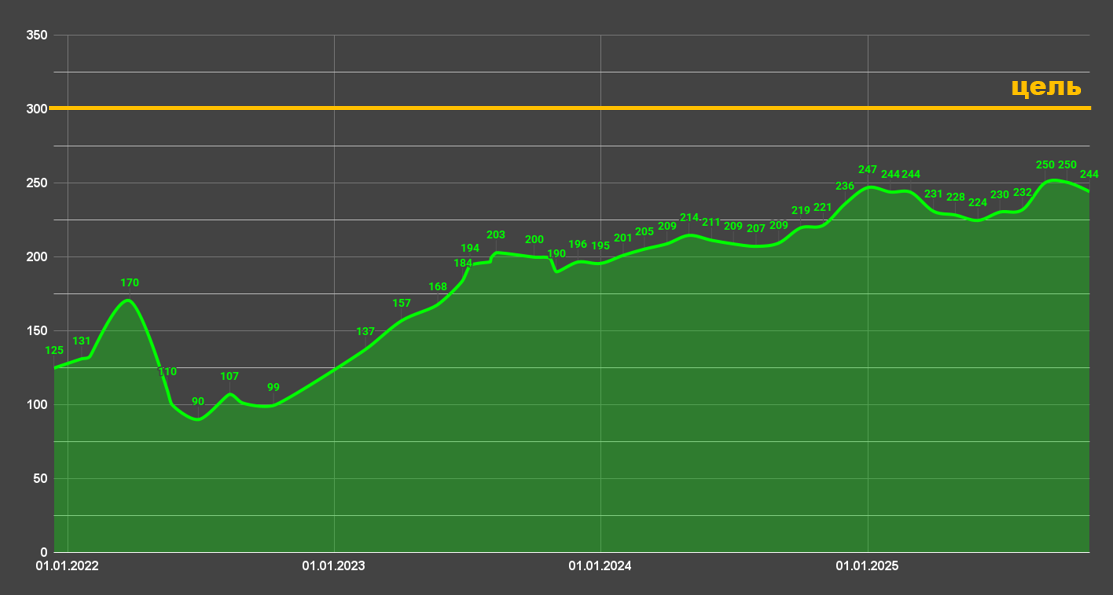The width and height of the screenshot is (1113, 595).
Task: Click the yellow "цель" goal label
Action: [1046, 87]
